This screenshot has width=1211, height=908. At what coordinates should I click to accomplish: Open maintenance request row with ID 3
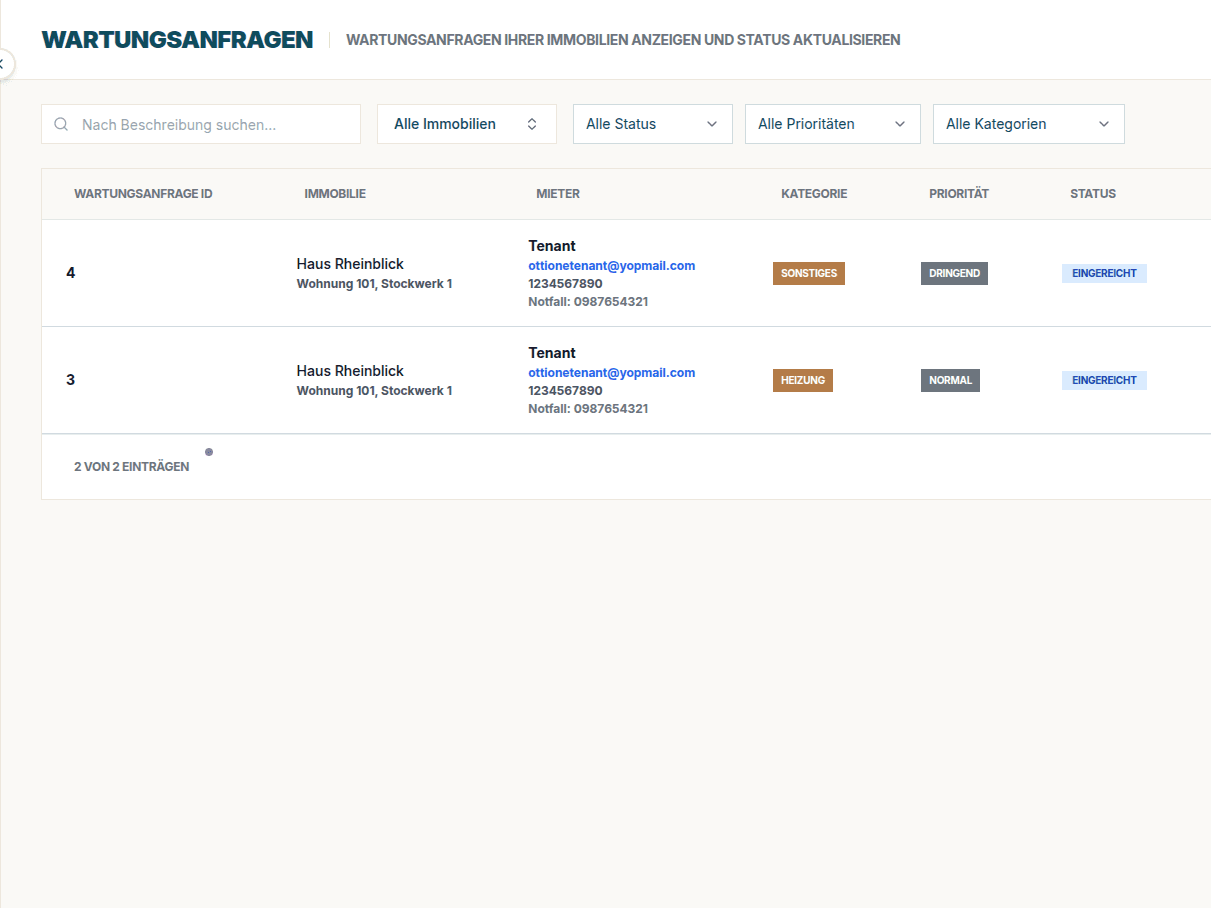click(x=71, y=380)
